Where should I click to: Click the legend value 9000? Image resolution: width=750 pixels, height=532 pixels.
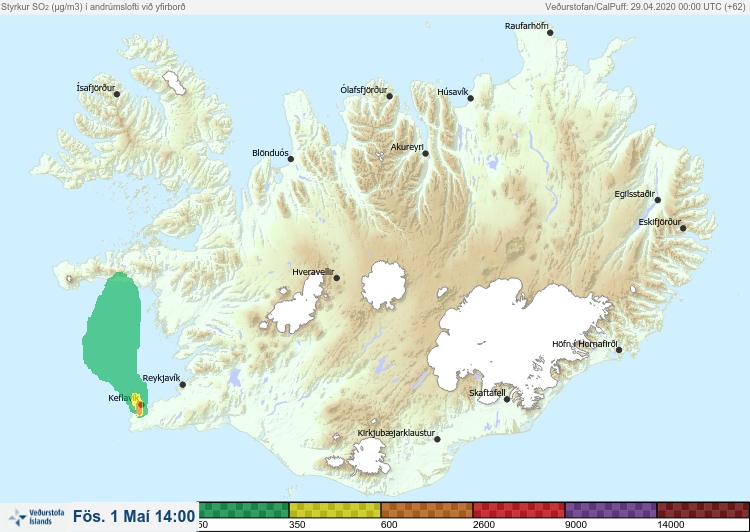575,525
